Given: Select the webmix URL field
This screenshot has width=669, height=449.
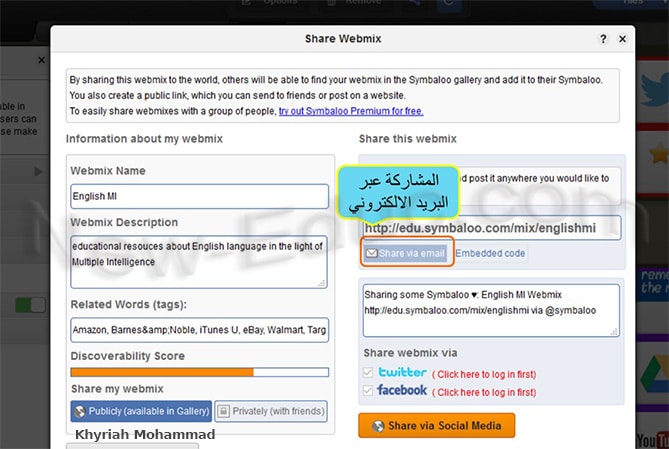Looking at the screenshot, I should [x=492, y=228].
